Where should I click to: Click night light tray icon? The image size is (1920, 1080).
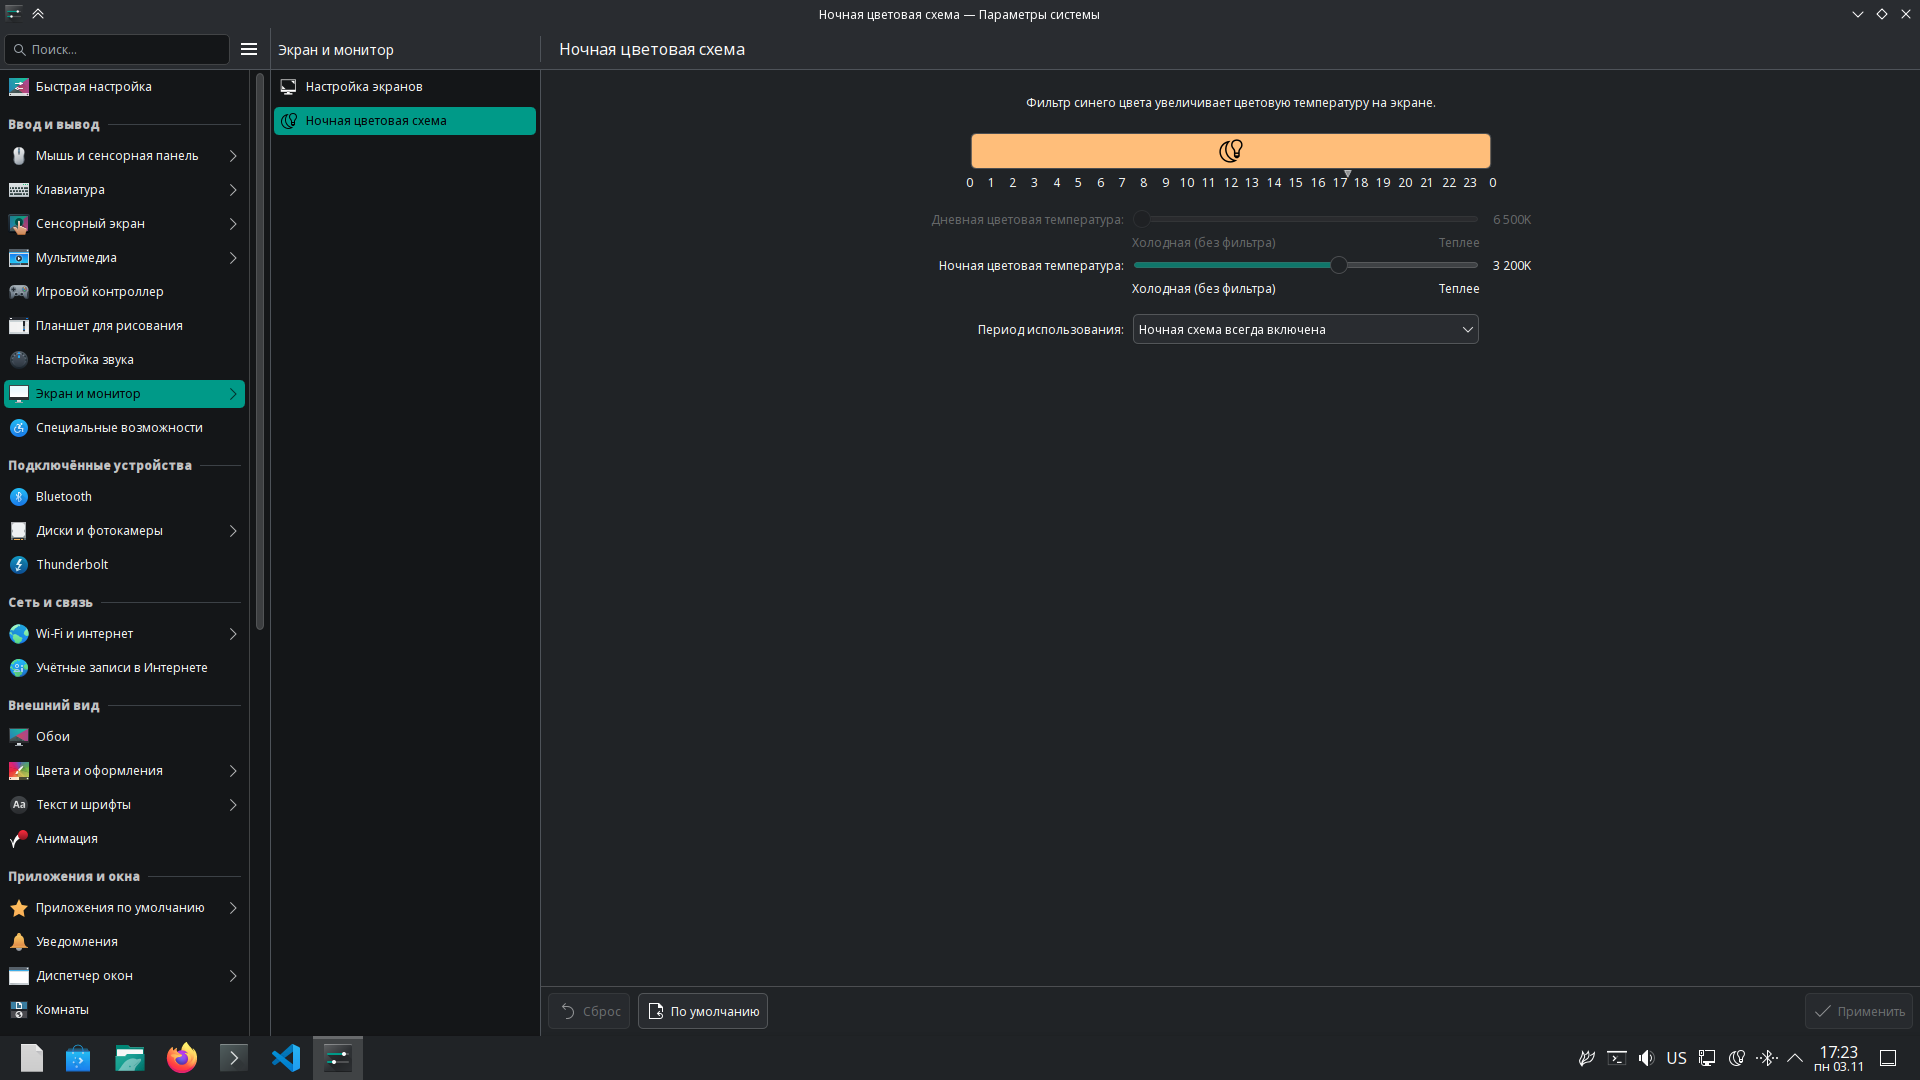click(1737, 1058)
